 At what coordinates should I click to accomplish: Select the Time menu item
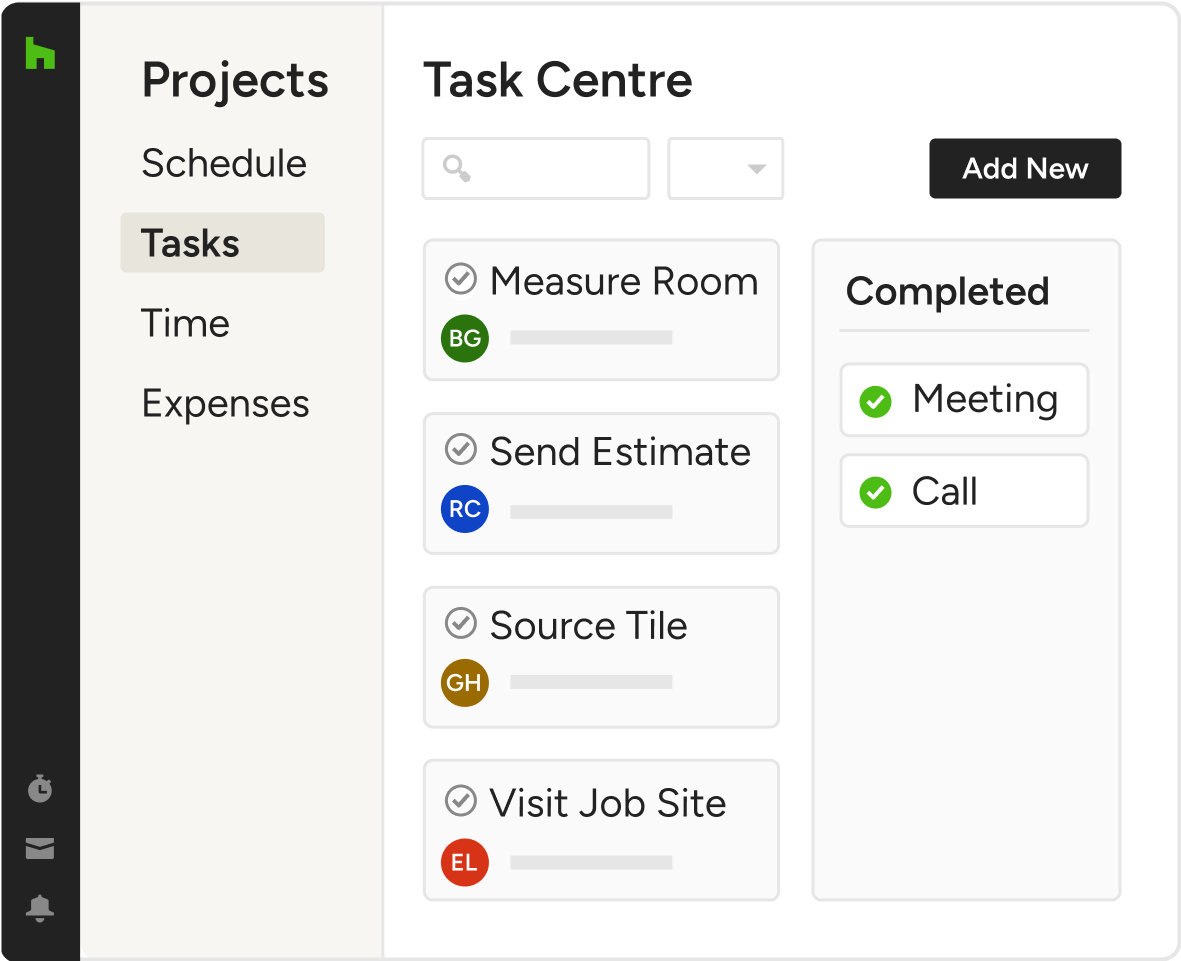pos(185,324)
